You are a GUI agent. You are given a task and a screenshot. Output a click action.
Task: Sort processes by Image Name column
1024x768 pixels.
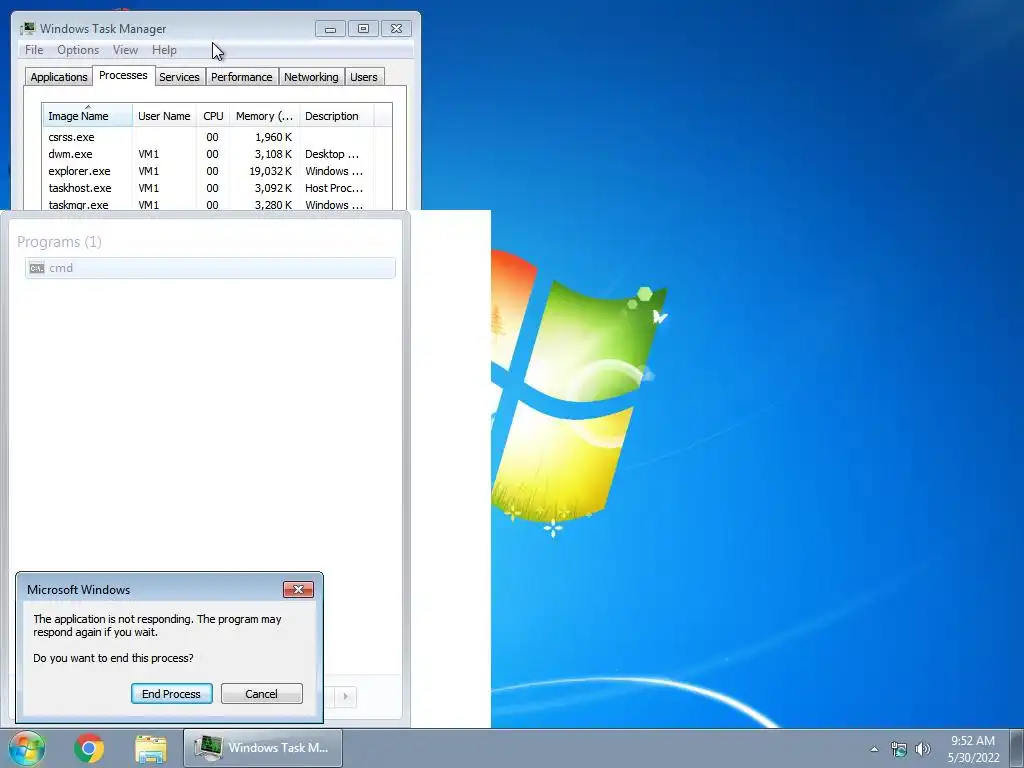[88, 116]
